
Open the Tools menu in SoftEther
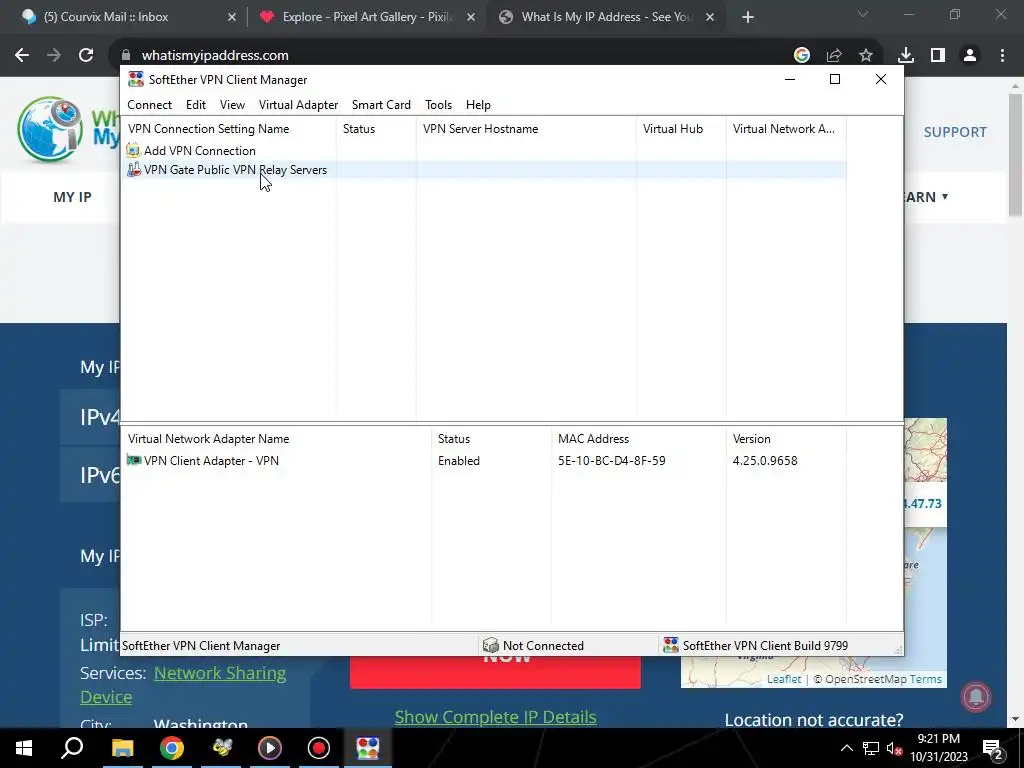438,105
